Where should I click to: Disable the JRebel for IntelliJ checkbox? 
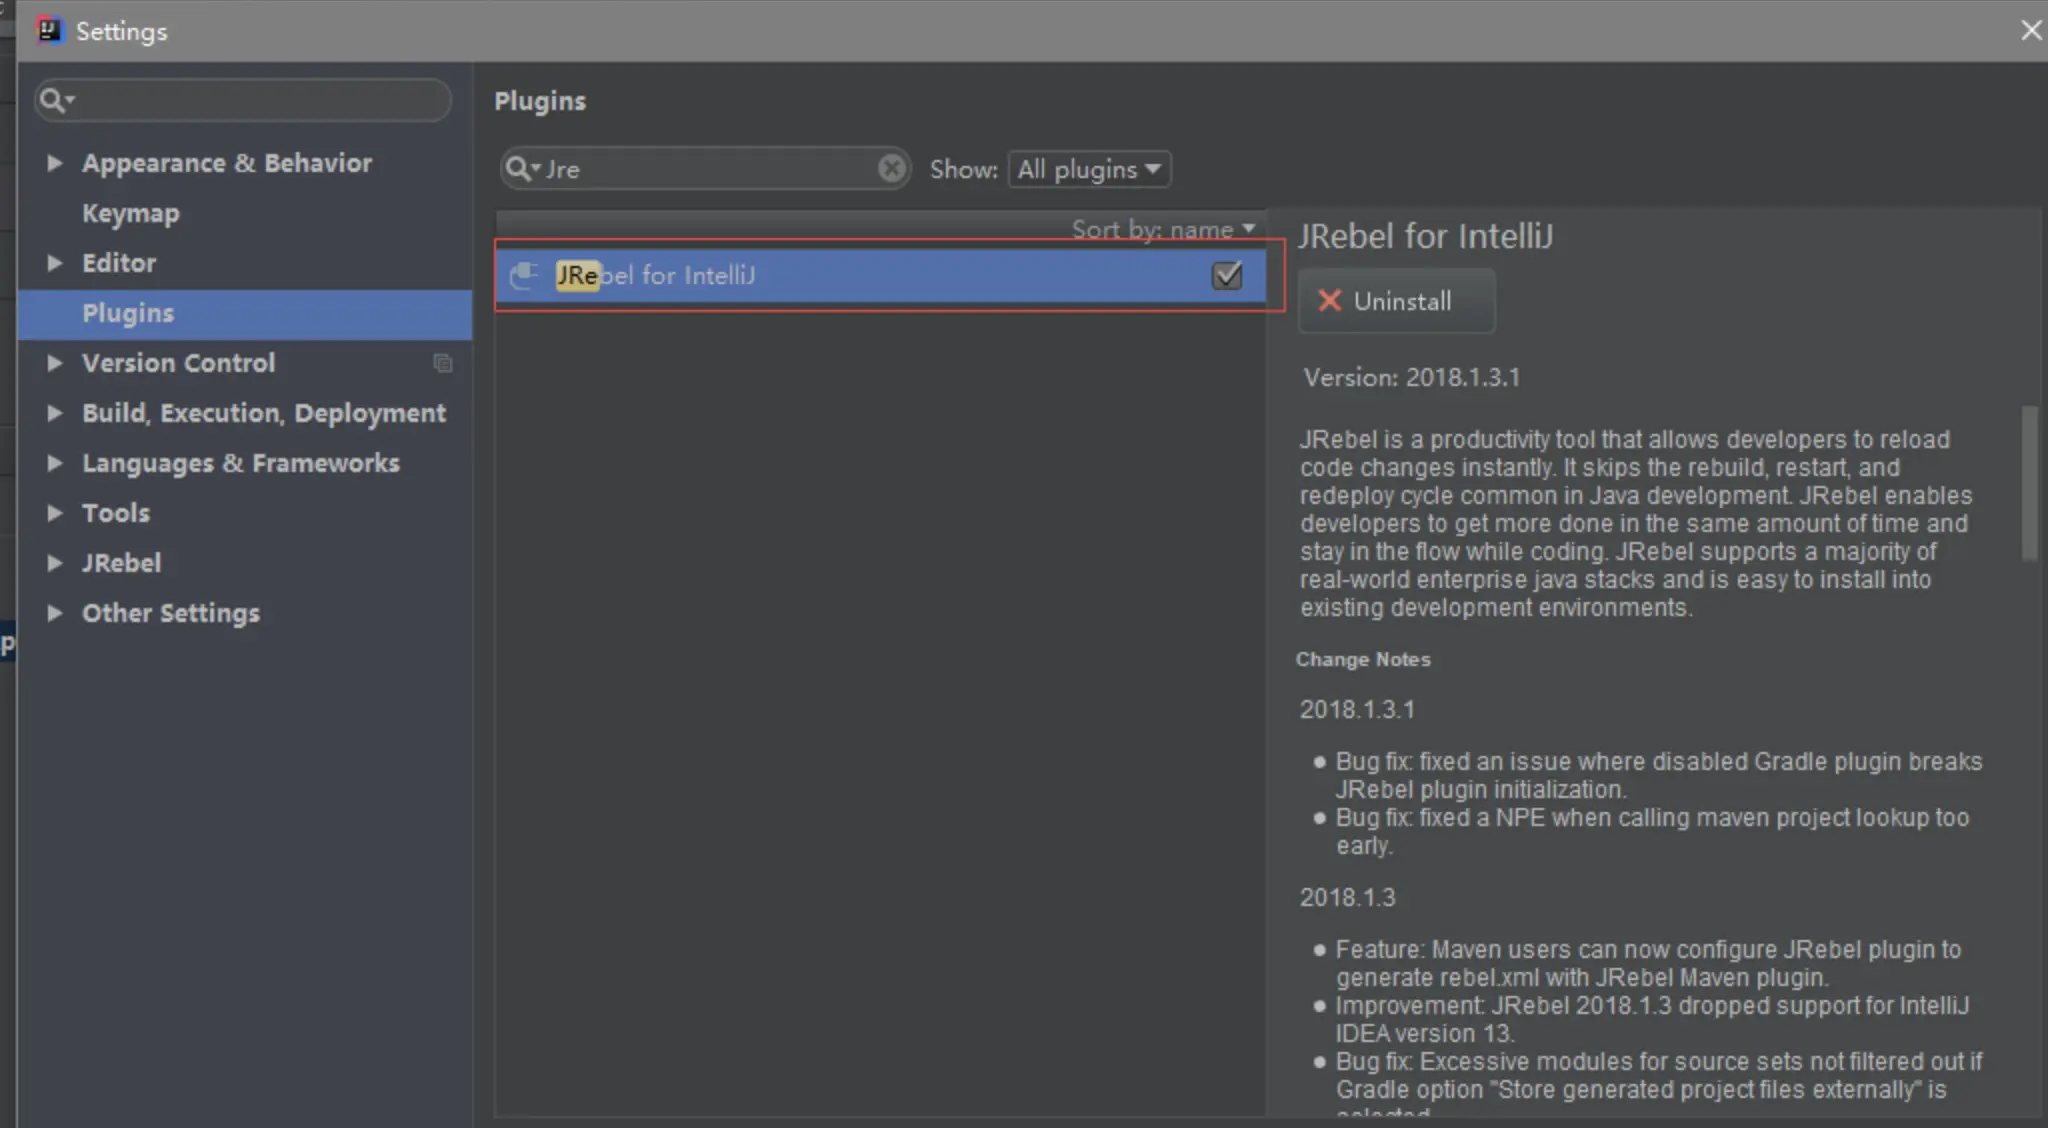[1226, 275]
